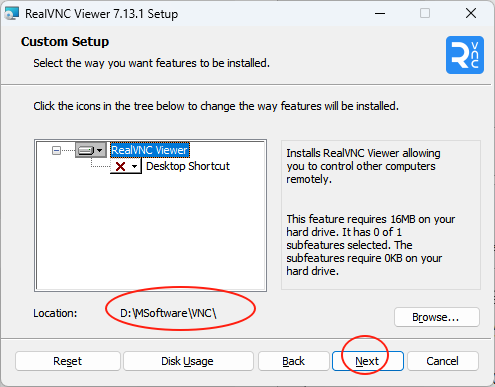Screen dimensions: 495x387
Task: Click the RealVNC logo in the header
Action: [465, 55]
